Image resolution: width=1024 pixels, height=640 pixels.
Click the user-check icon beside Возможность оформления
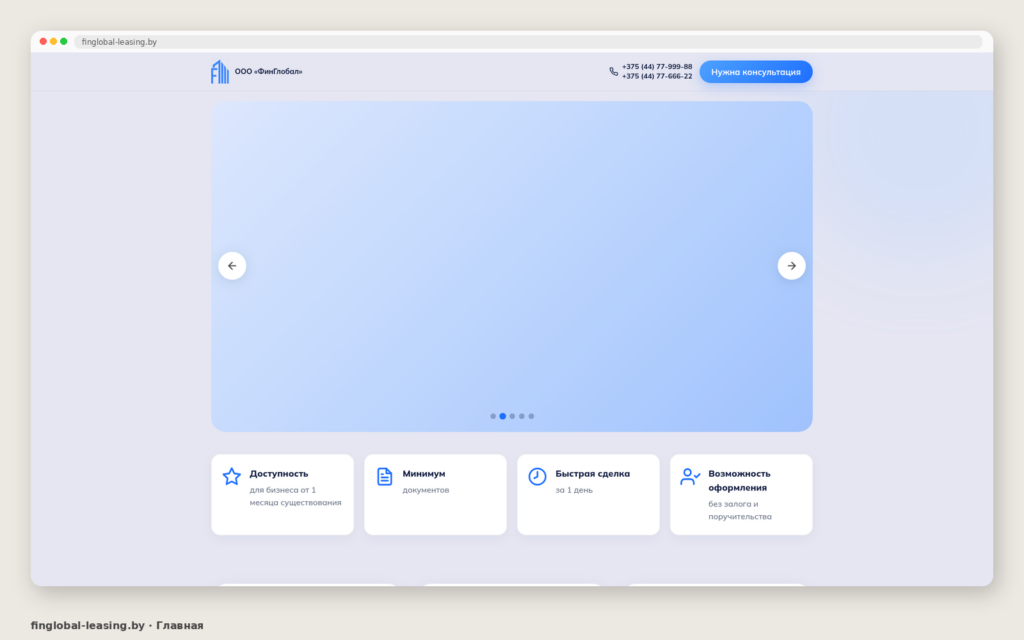[690, 476]
